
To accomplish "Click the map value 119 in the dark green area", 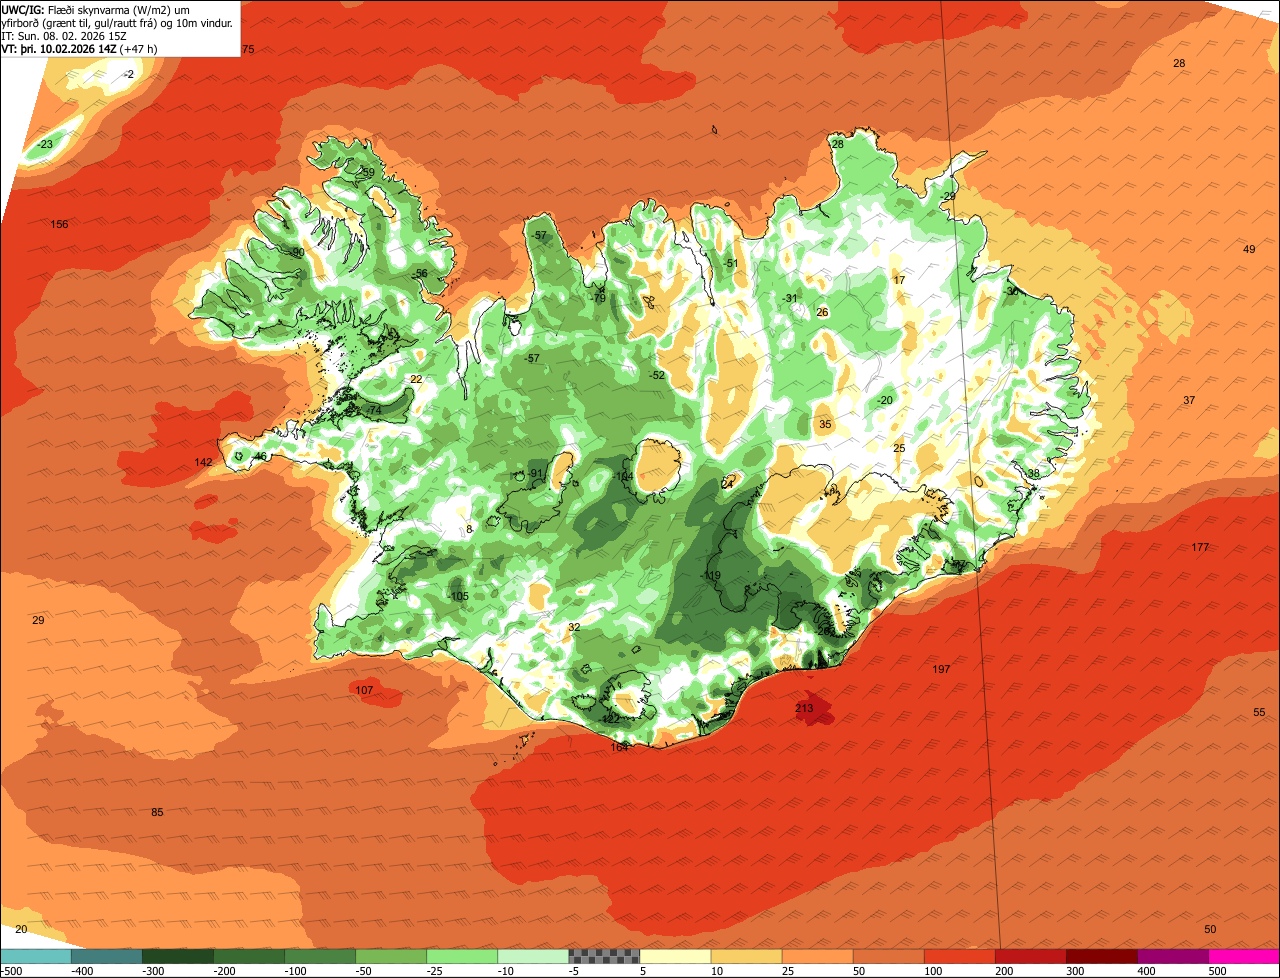I will point(712,575).
